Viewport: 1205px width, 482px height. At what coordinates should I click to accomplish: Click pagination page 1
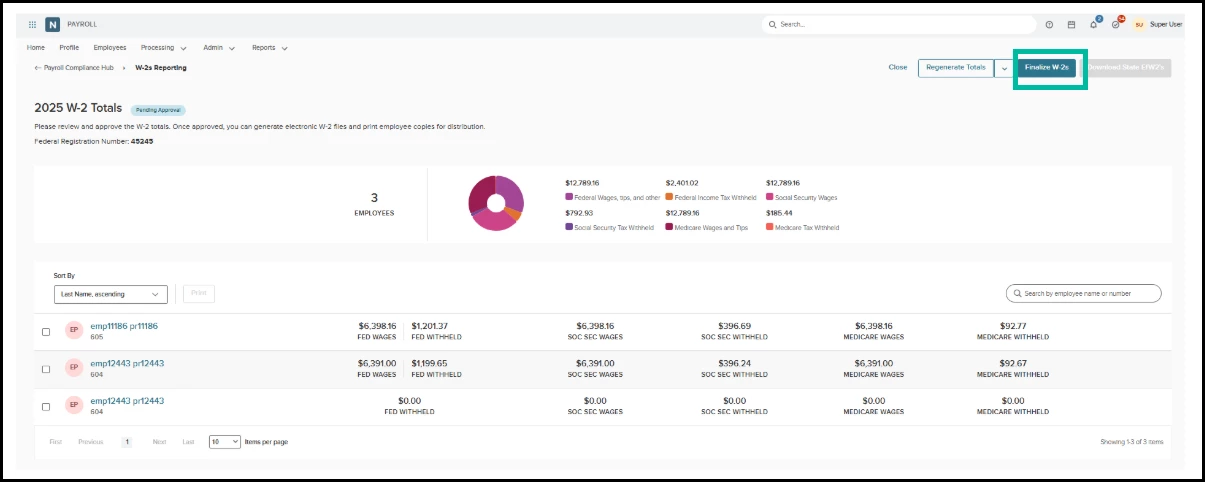[127, 441]
